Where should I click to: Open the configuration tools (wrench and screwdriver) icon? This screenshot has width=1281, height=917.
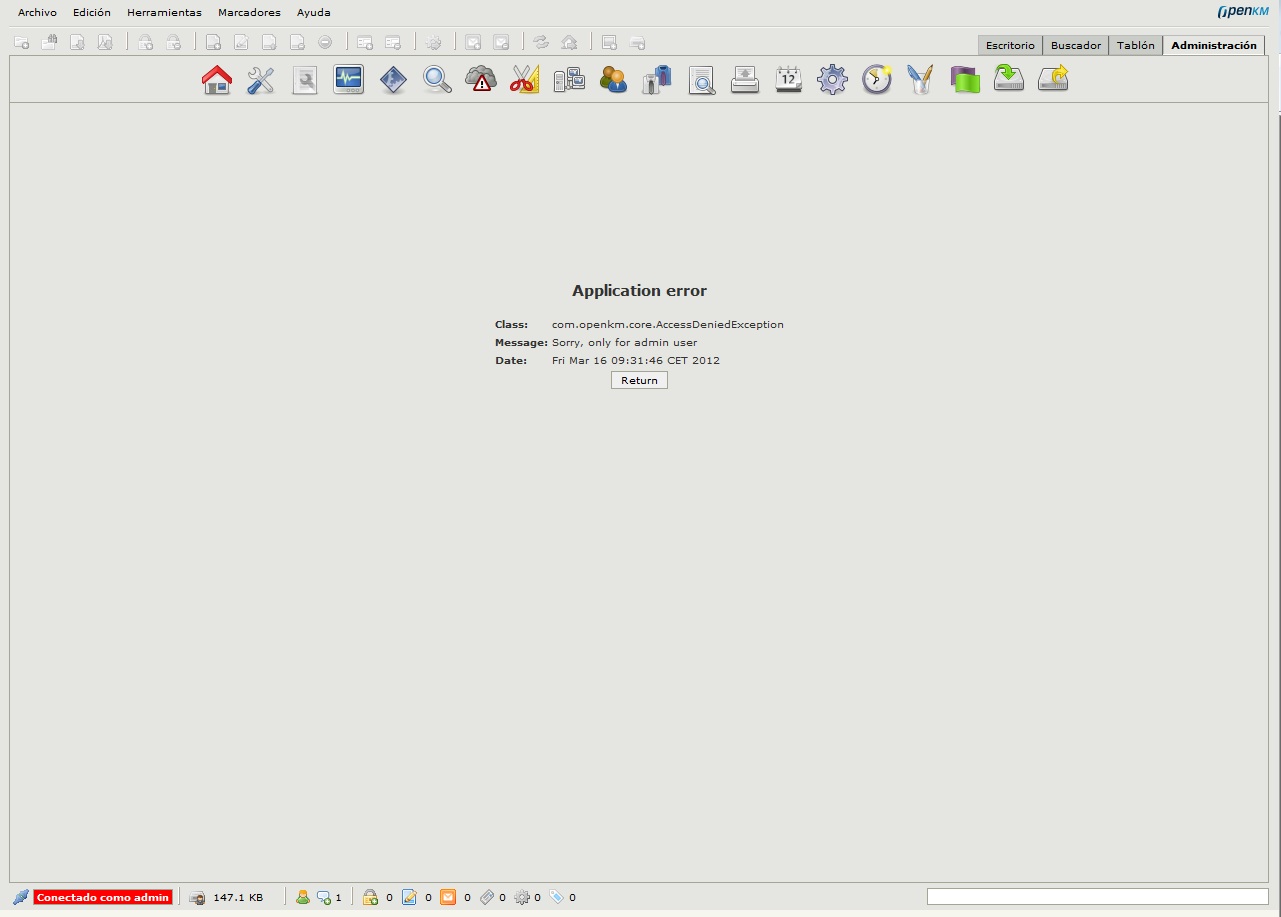point(261,79)
